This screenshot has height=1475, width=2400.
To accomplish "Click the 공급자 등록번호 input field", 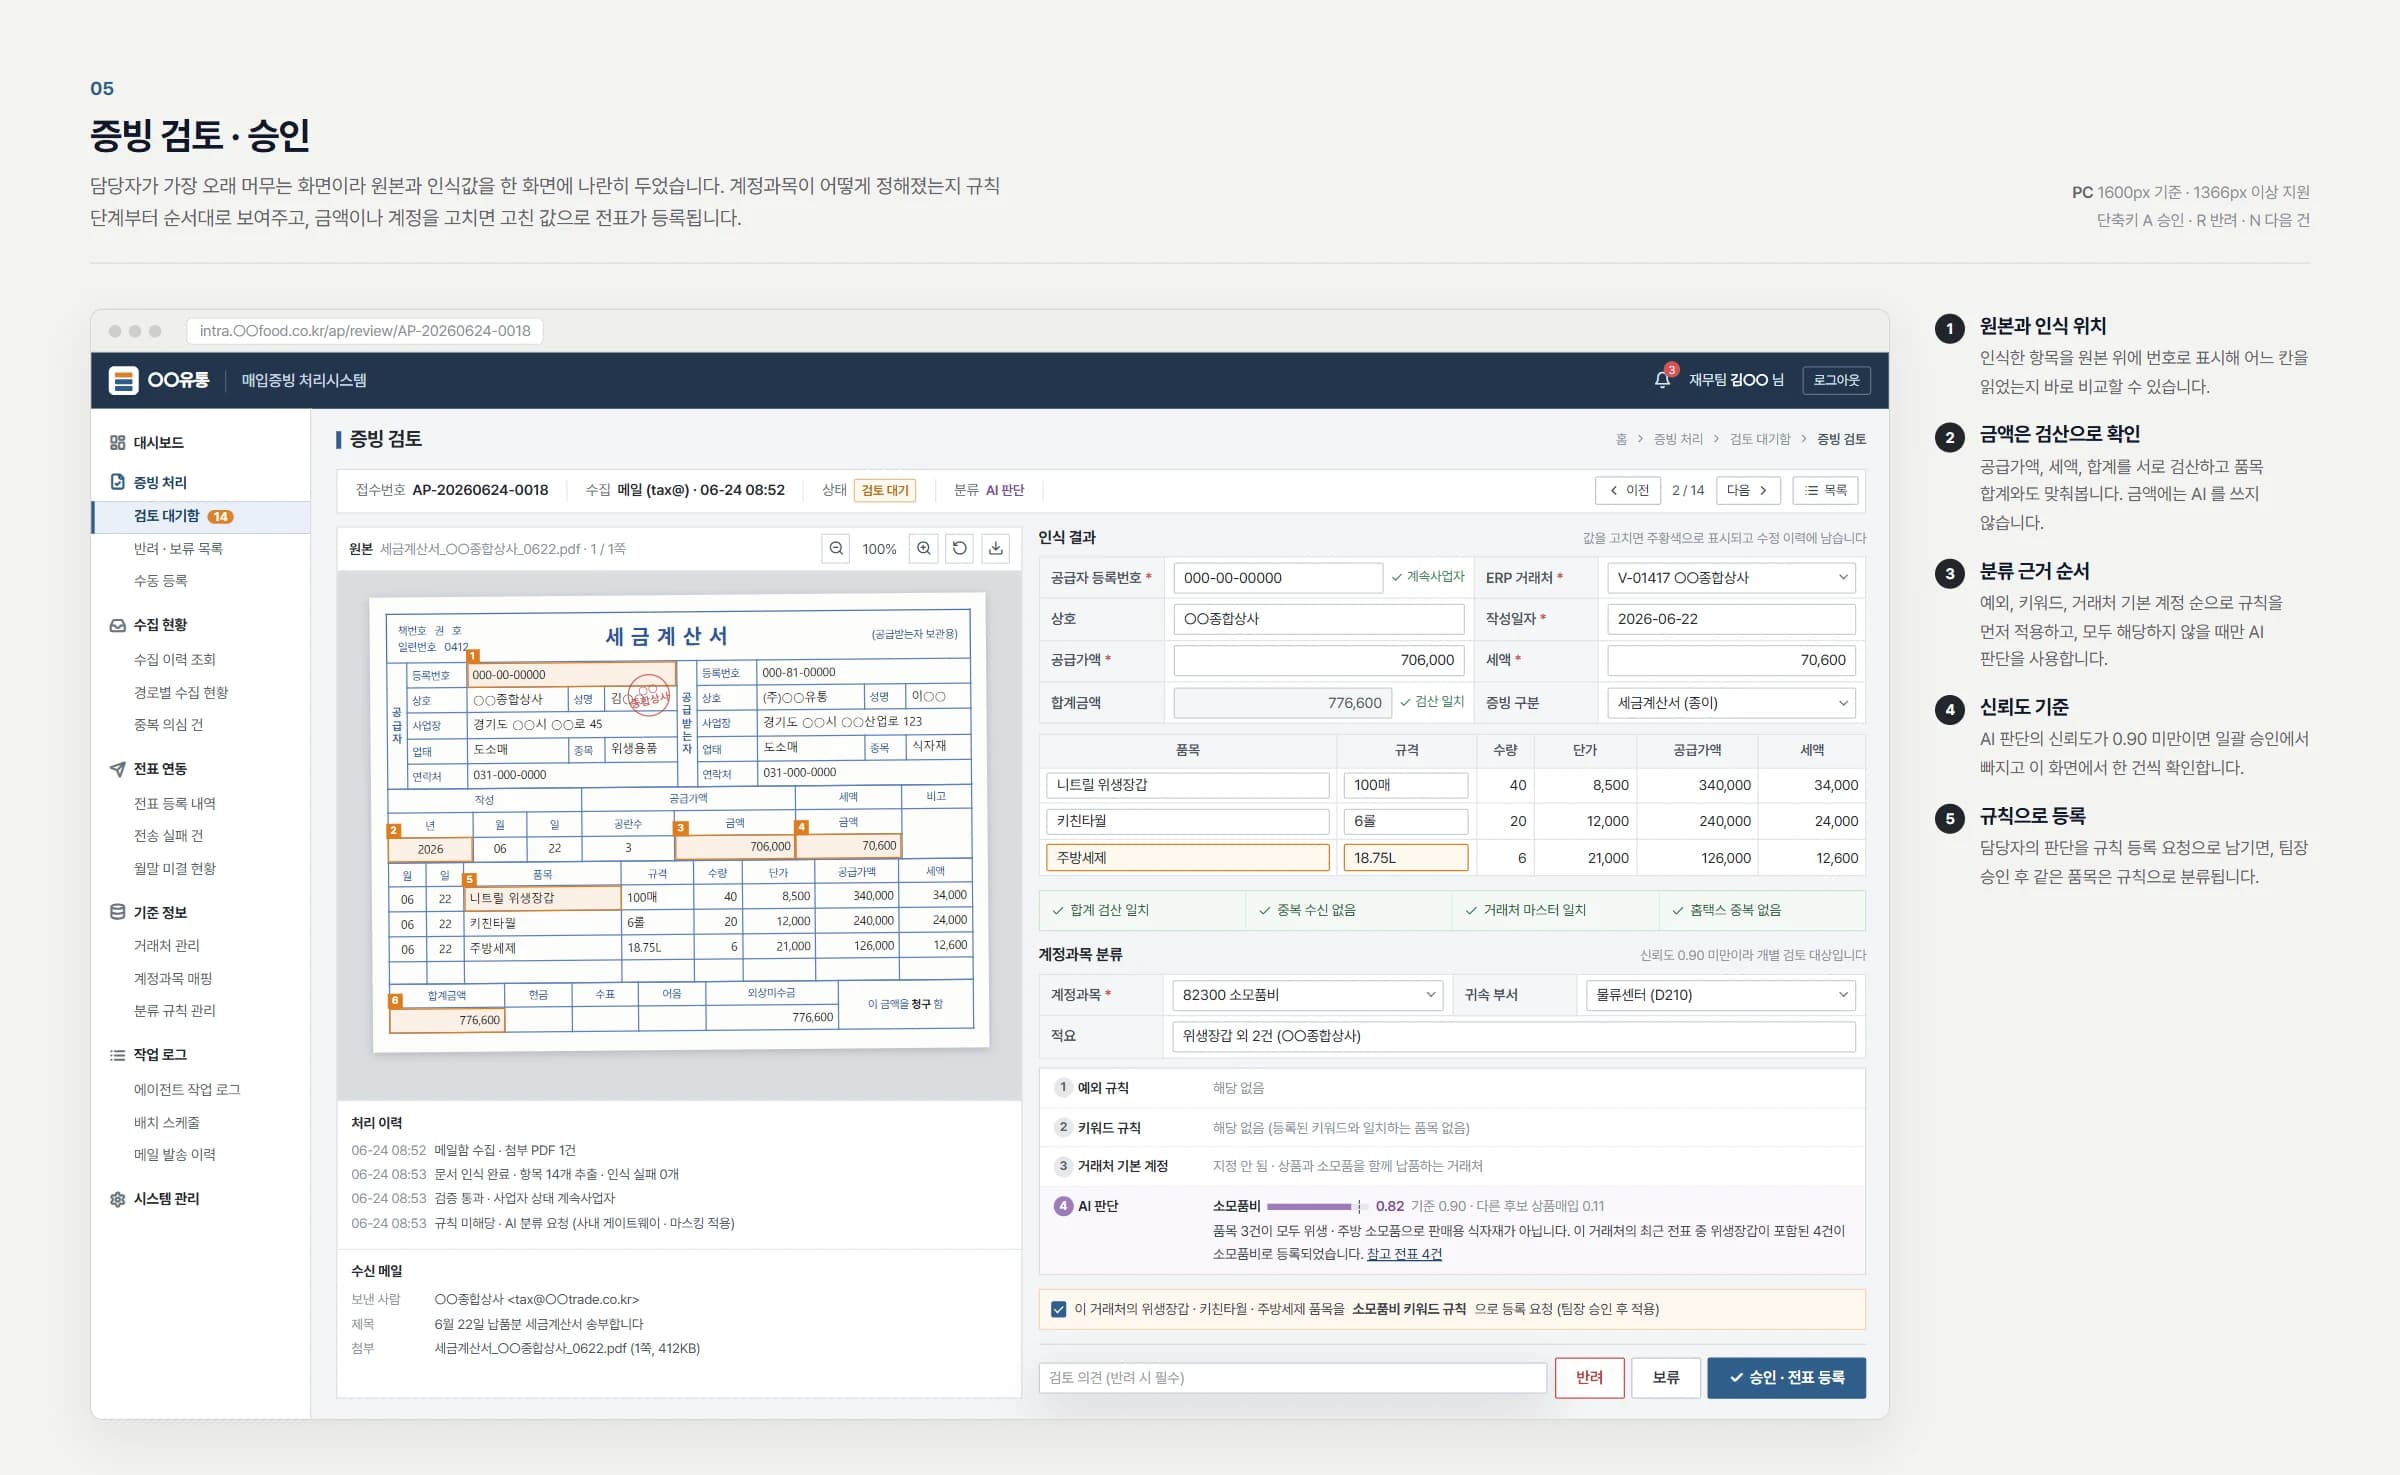I will [x=1277, y=577].
